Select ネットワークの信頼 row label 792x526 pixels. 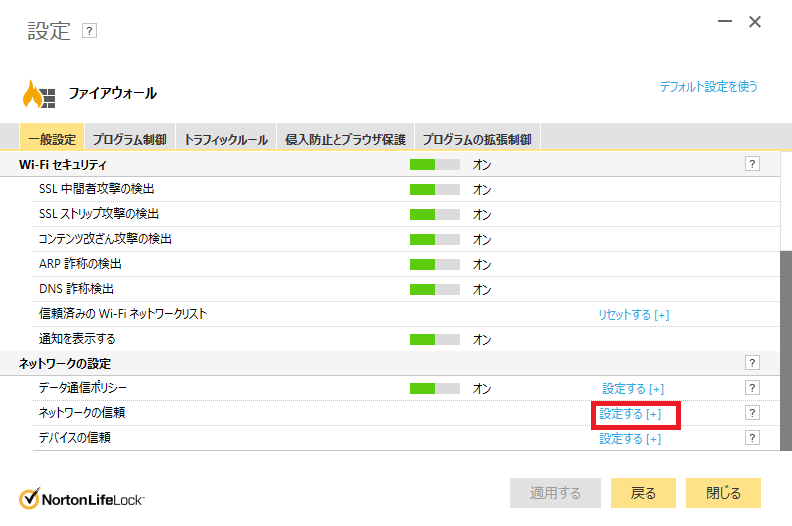click(82, 413)
